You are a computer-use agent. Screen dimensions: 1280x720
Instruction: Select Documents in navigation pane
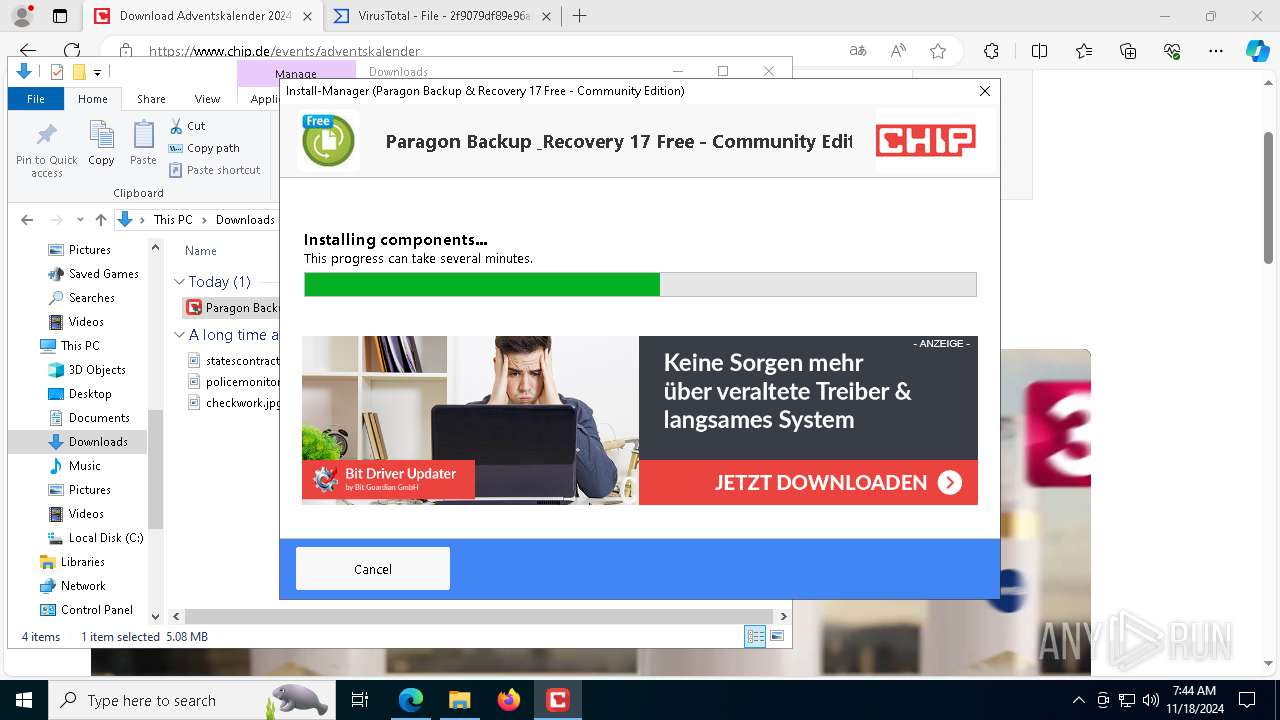(x=89, y=418)
